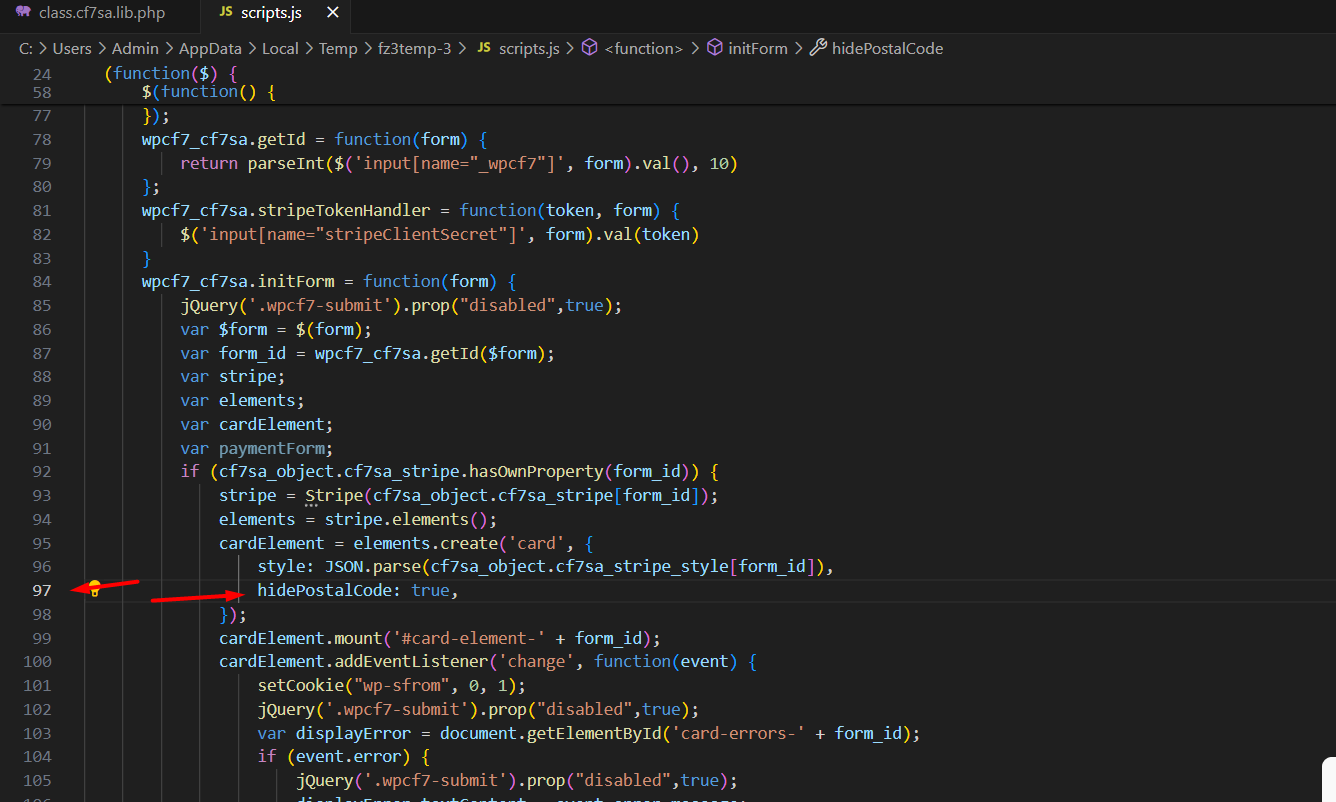Click the JS icon on scripts.js tab
The width and height of the screenshot is (1336, 802).
[x=226, y=13]
